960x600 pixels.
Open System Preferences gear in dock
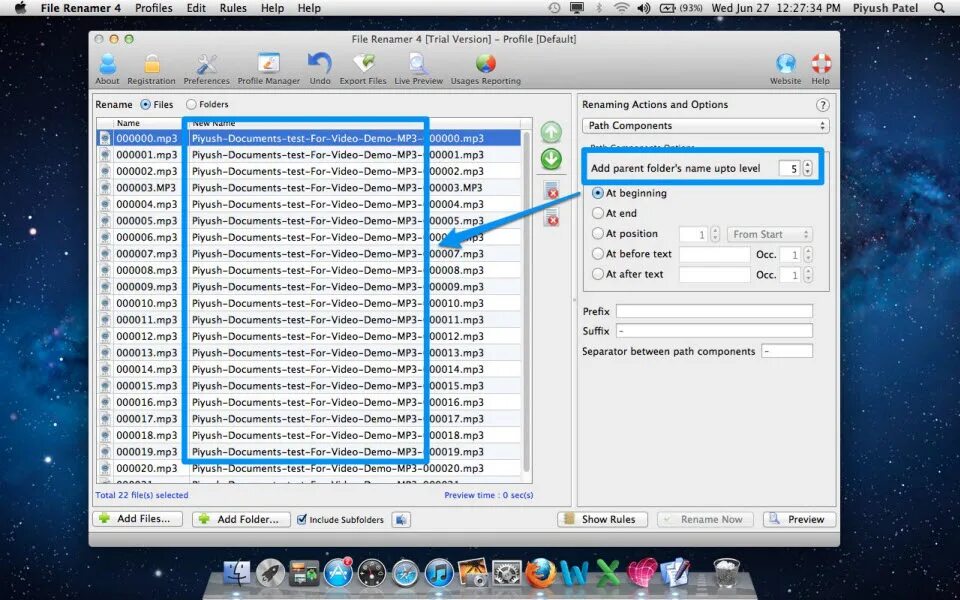tap(506, 574)
